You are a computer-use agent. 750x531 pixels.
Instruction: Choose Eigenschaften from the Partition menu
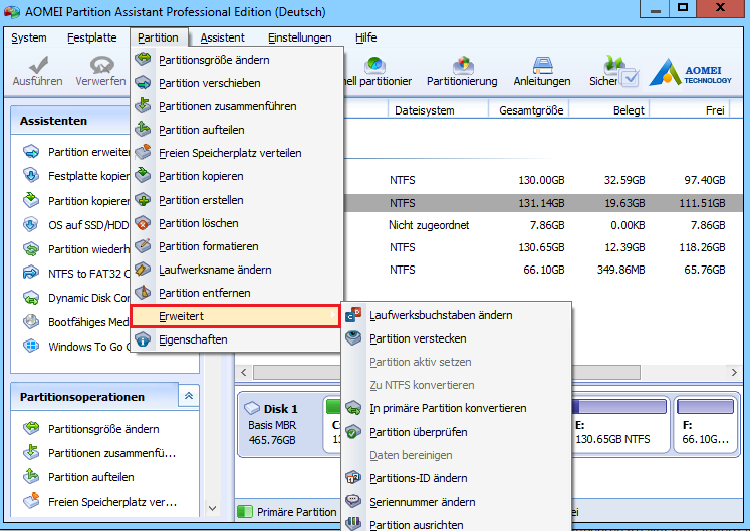[237, 340]
